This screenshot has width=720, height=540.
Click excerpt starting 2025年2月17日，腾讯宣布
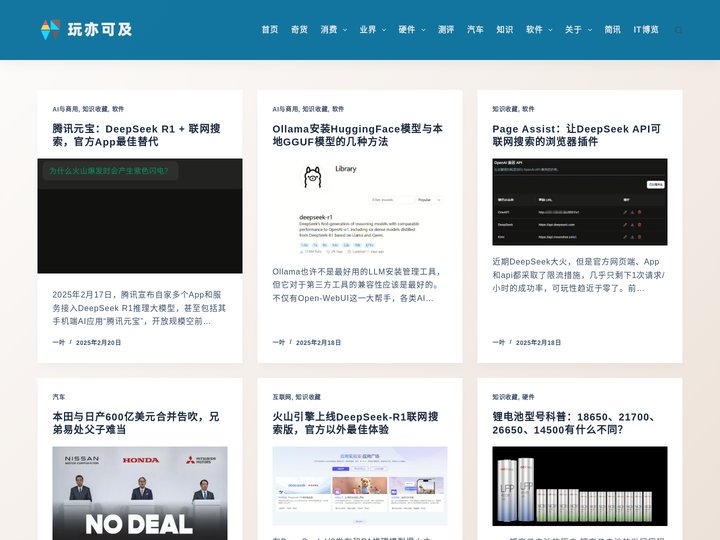point(139,308)
